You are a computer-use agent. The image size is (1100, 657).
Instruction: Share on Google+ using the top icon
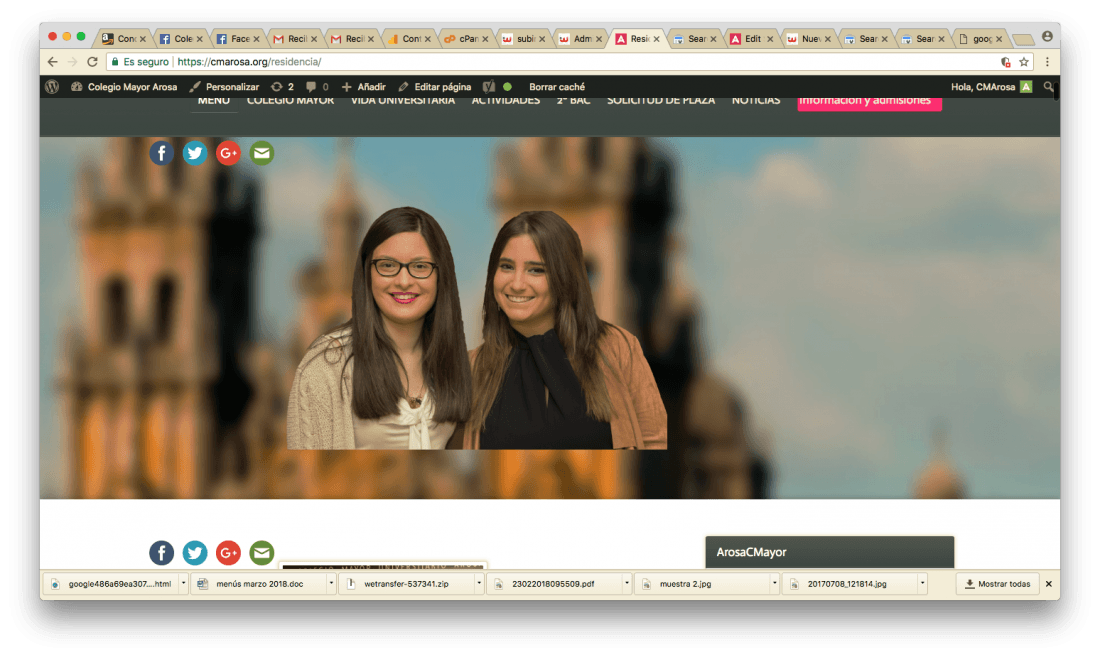click(x=228, y=153)
